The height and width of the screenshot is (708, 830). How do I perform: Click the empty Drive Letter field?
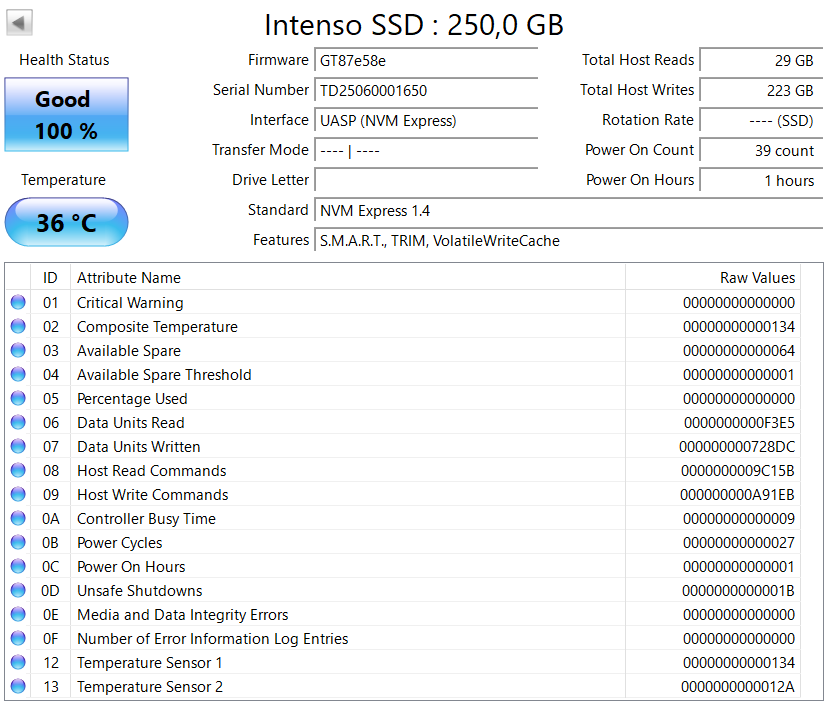tap(426, 180)
